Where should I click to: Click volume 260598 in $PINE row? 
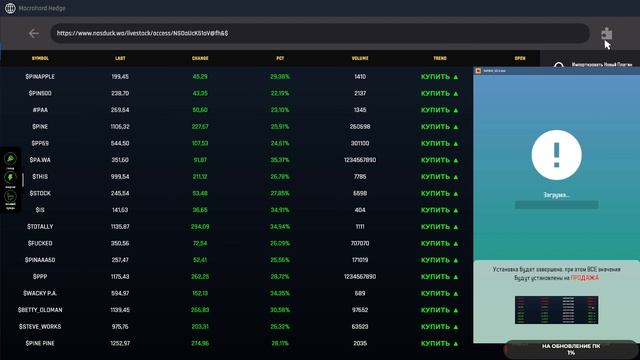[x=360, y=127]
